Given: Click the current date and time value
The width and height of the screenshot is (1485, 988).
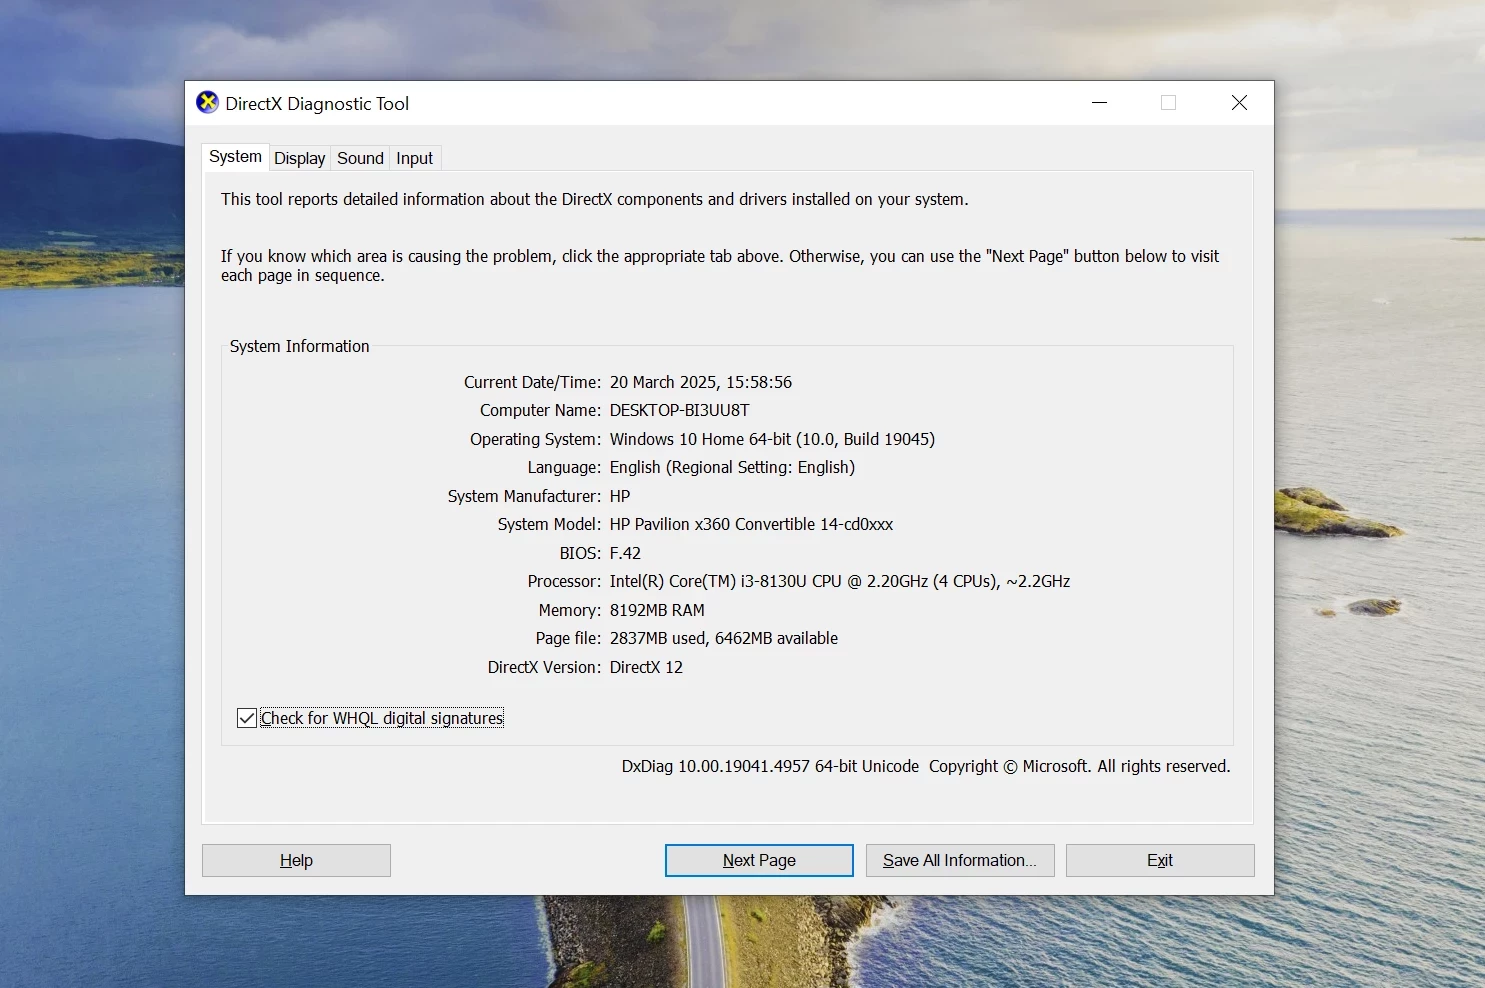Looking at the screenshot, I should click(700, 382).
